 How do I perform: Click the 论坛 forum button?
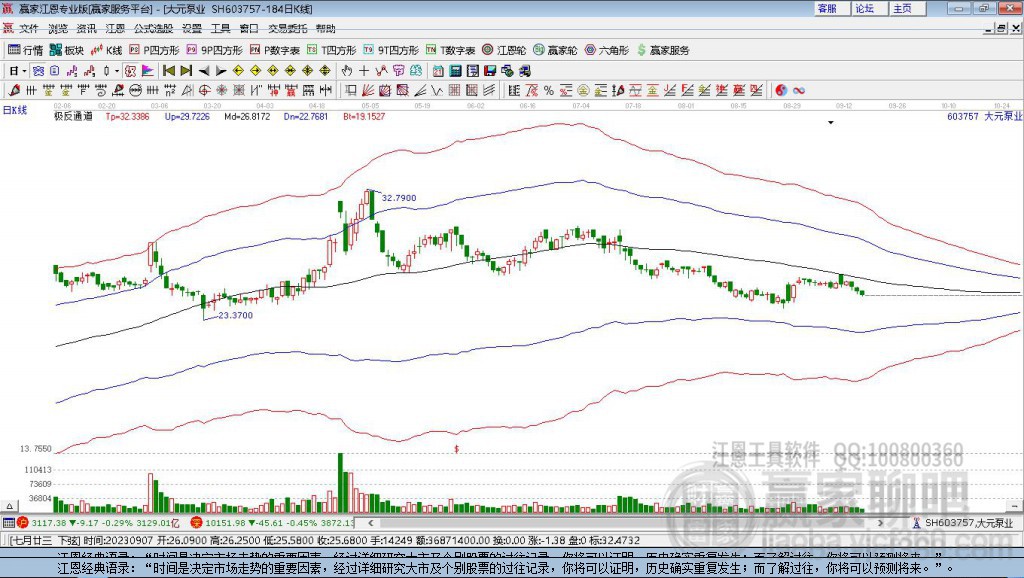coord(864,8)
